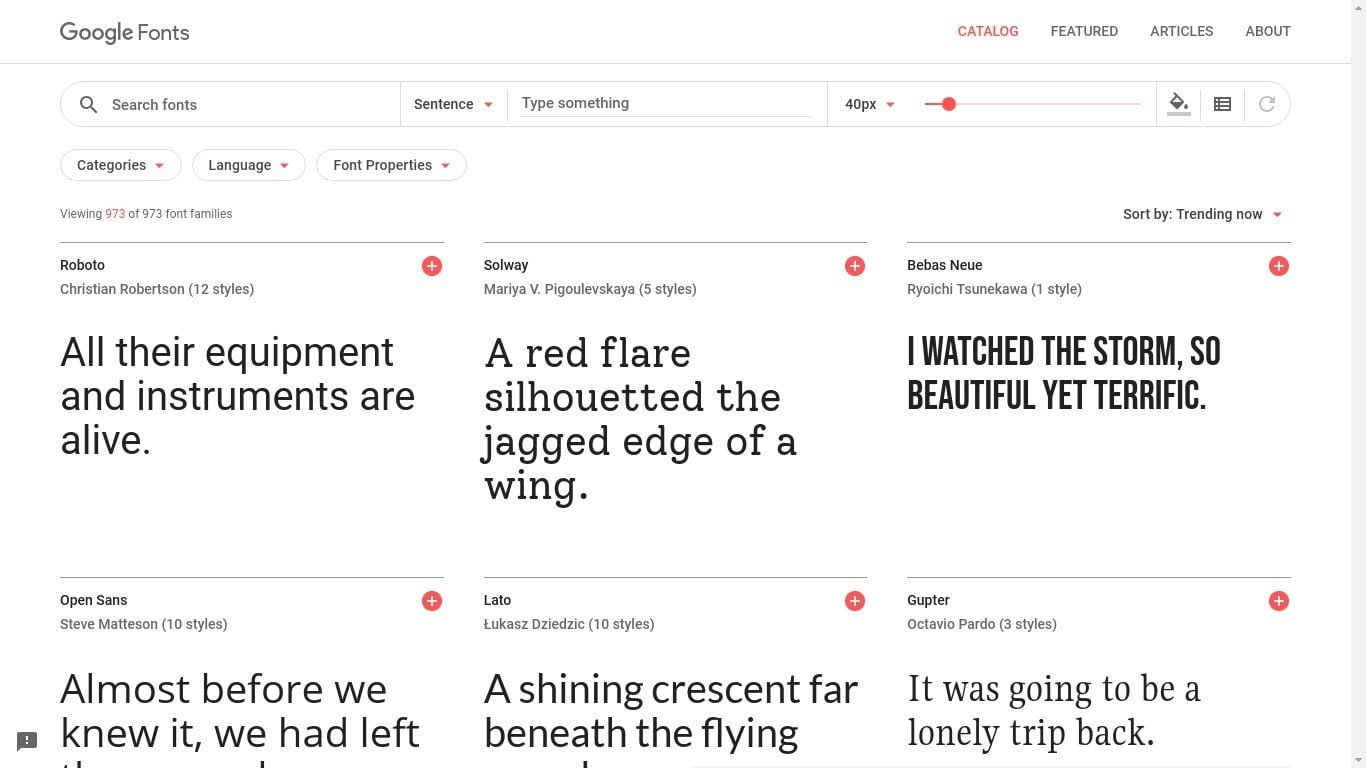Navigate to the ABOUT page
1366x768 pixels.
tap(1268, 31)
